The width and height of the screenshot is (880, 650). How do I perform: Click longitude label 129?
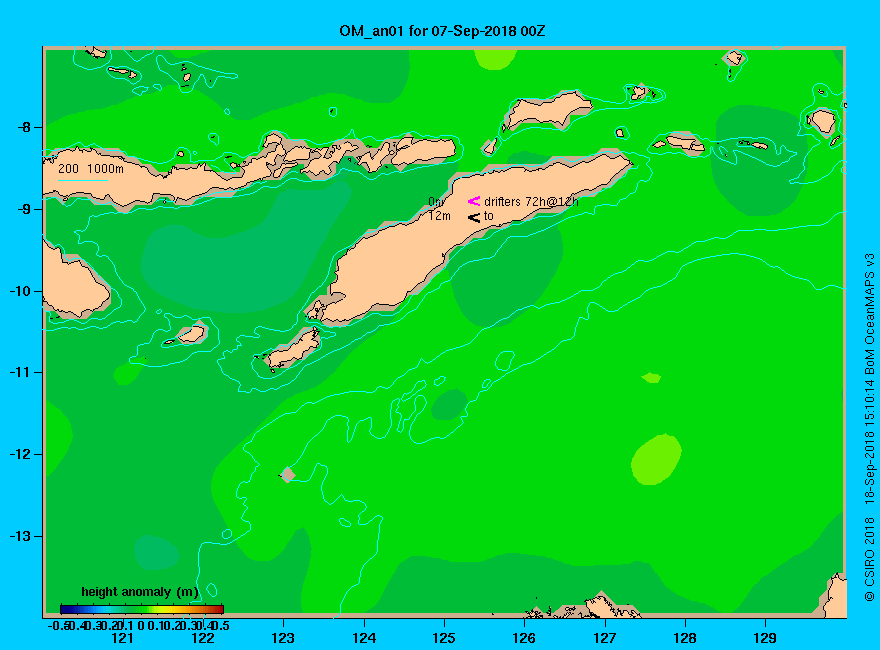[x=765, y=638]
